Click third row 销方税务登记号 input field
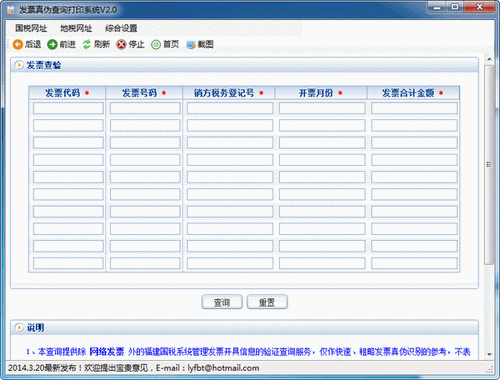The image size is (500, 380). tap(230, 143)
